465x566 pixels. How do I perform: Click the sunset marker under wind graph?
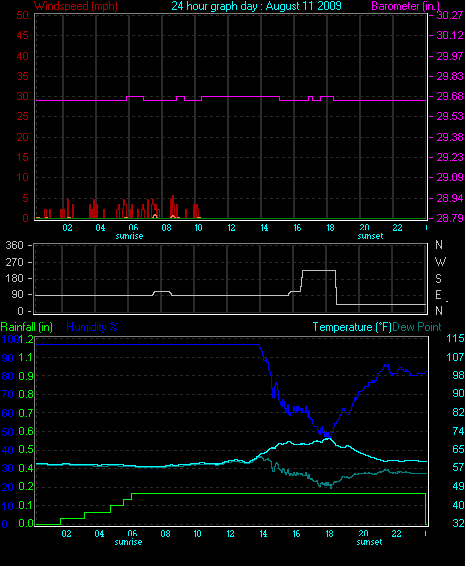370,236
